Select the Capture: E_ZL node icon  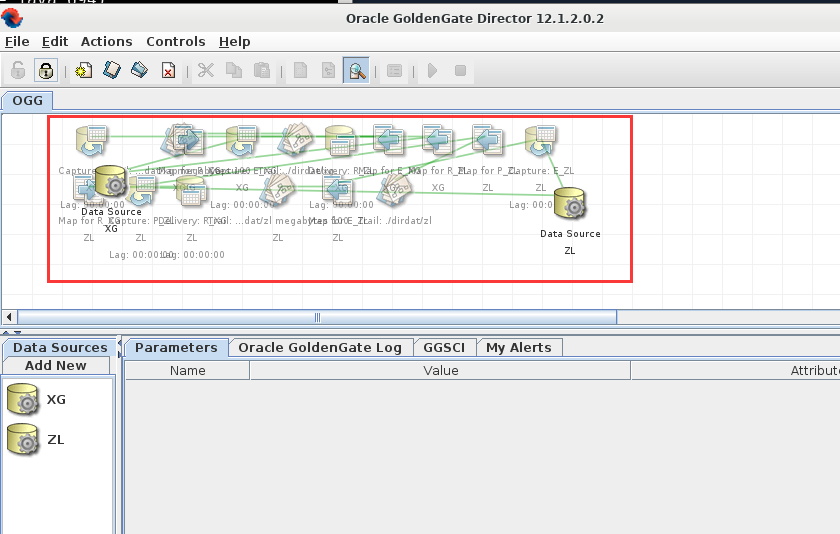(x=541, y=140)
